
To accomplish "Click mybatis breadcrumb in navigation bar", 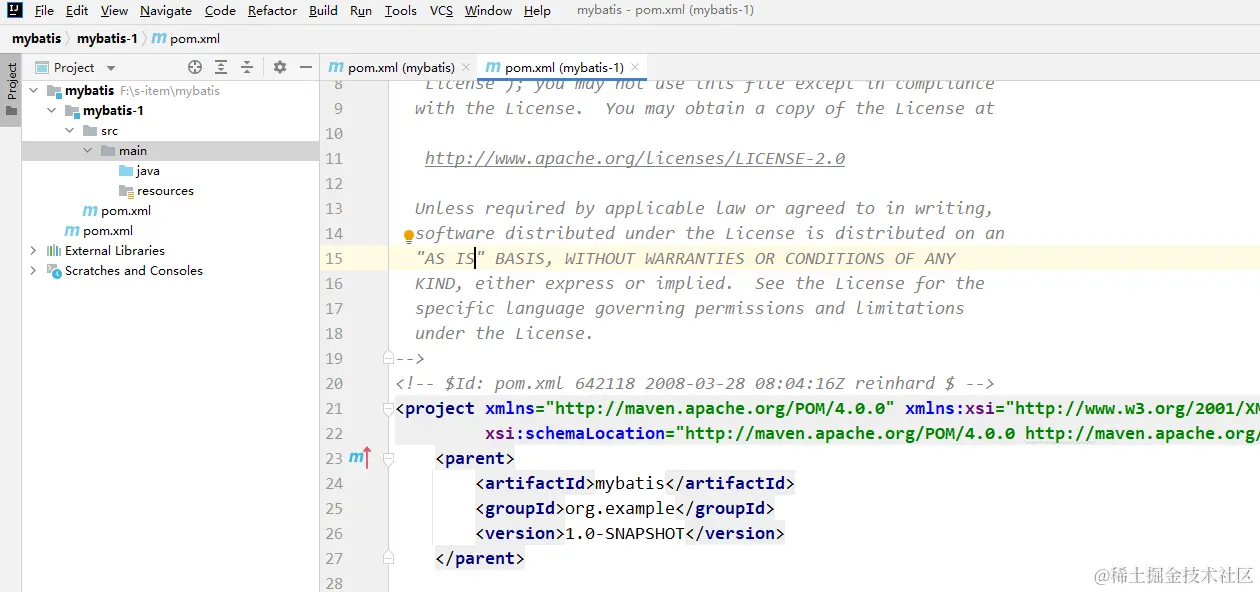I will coord(36,39).
